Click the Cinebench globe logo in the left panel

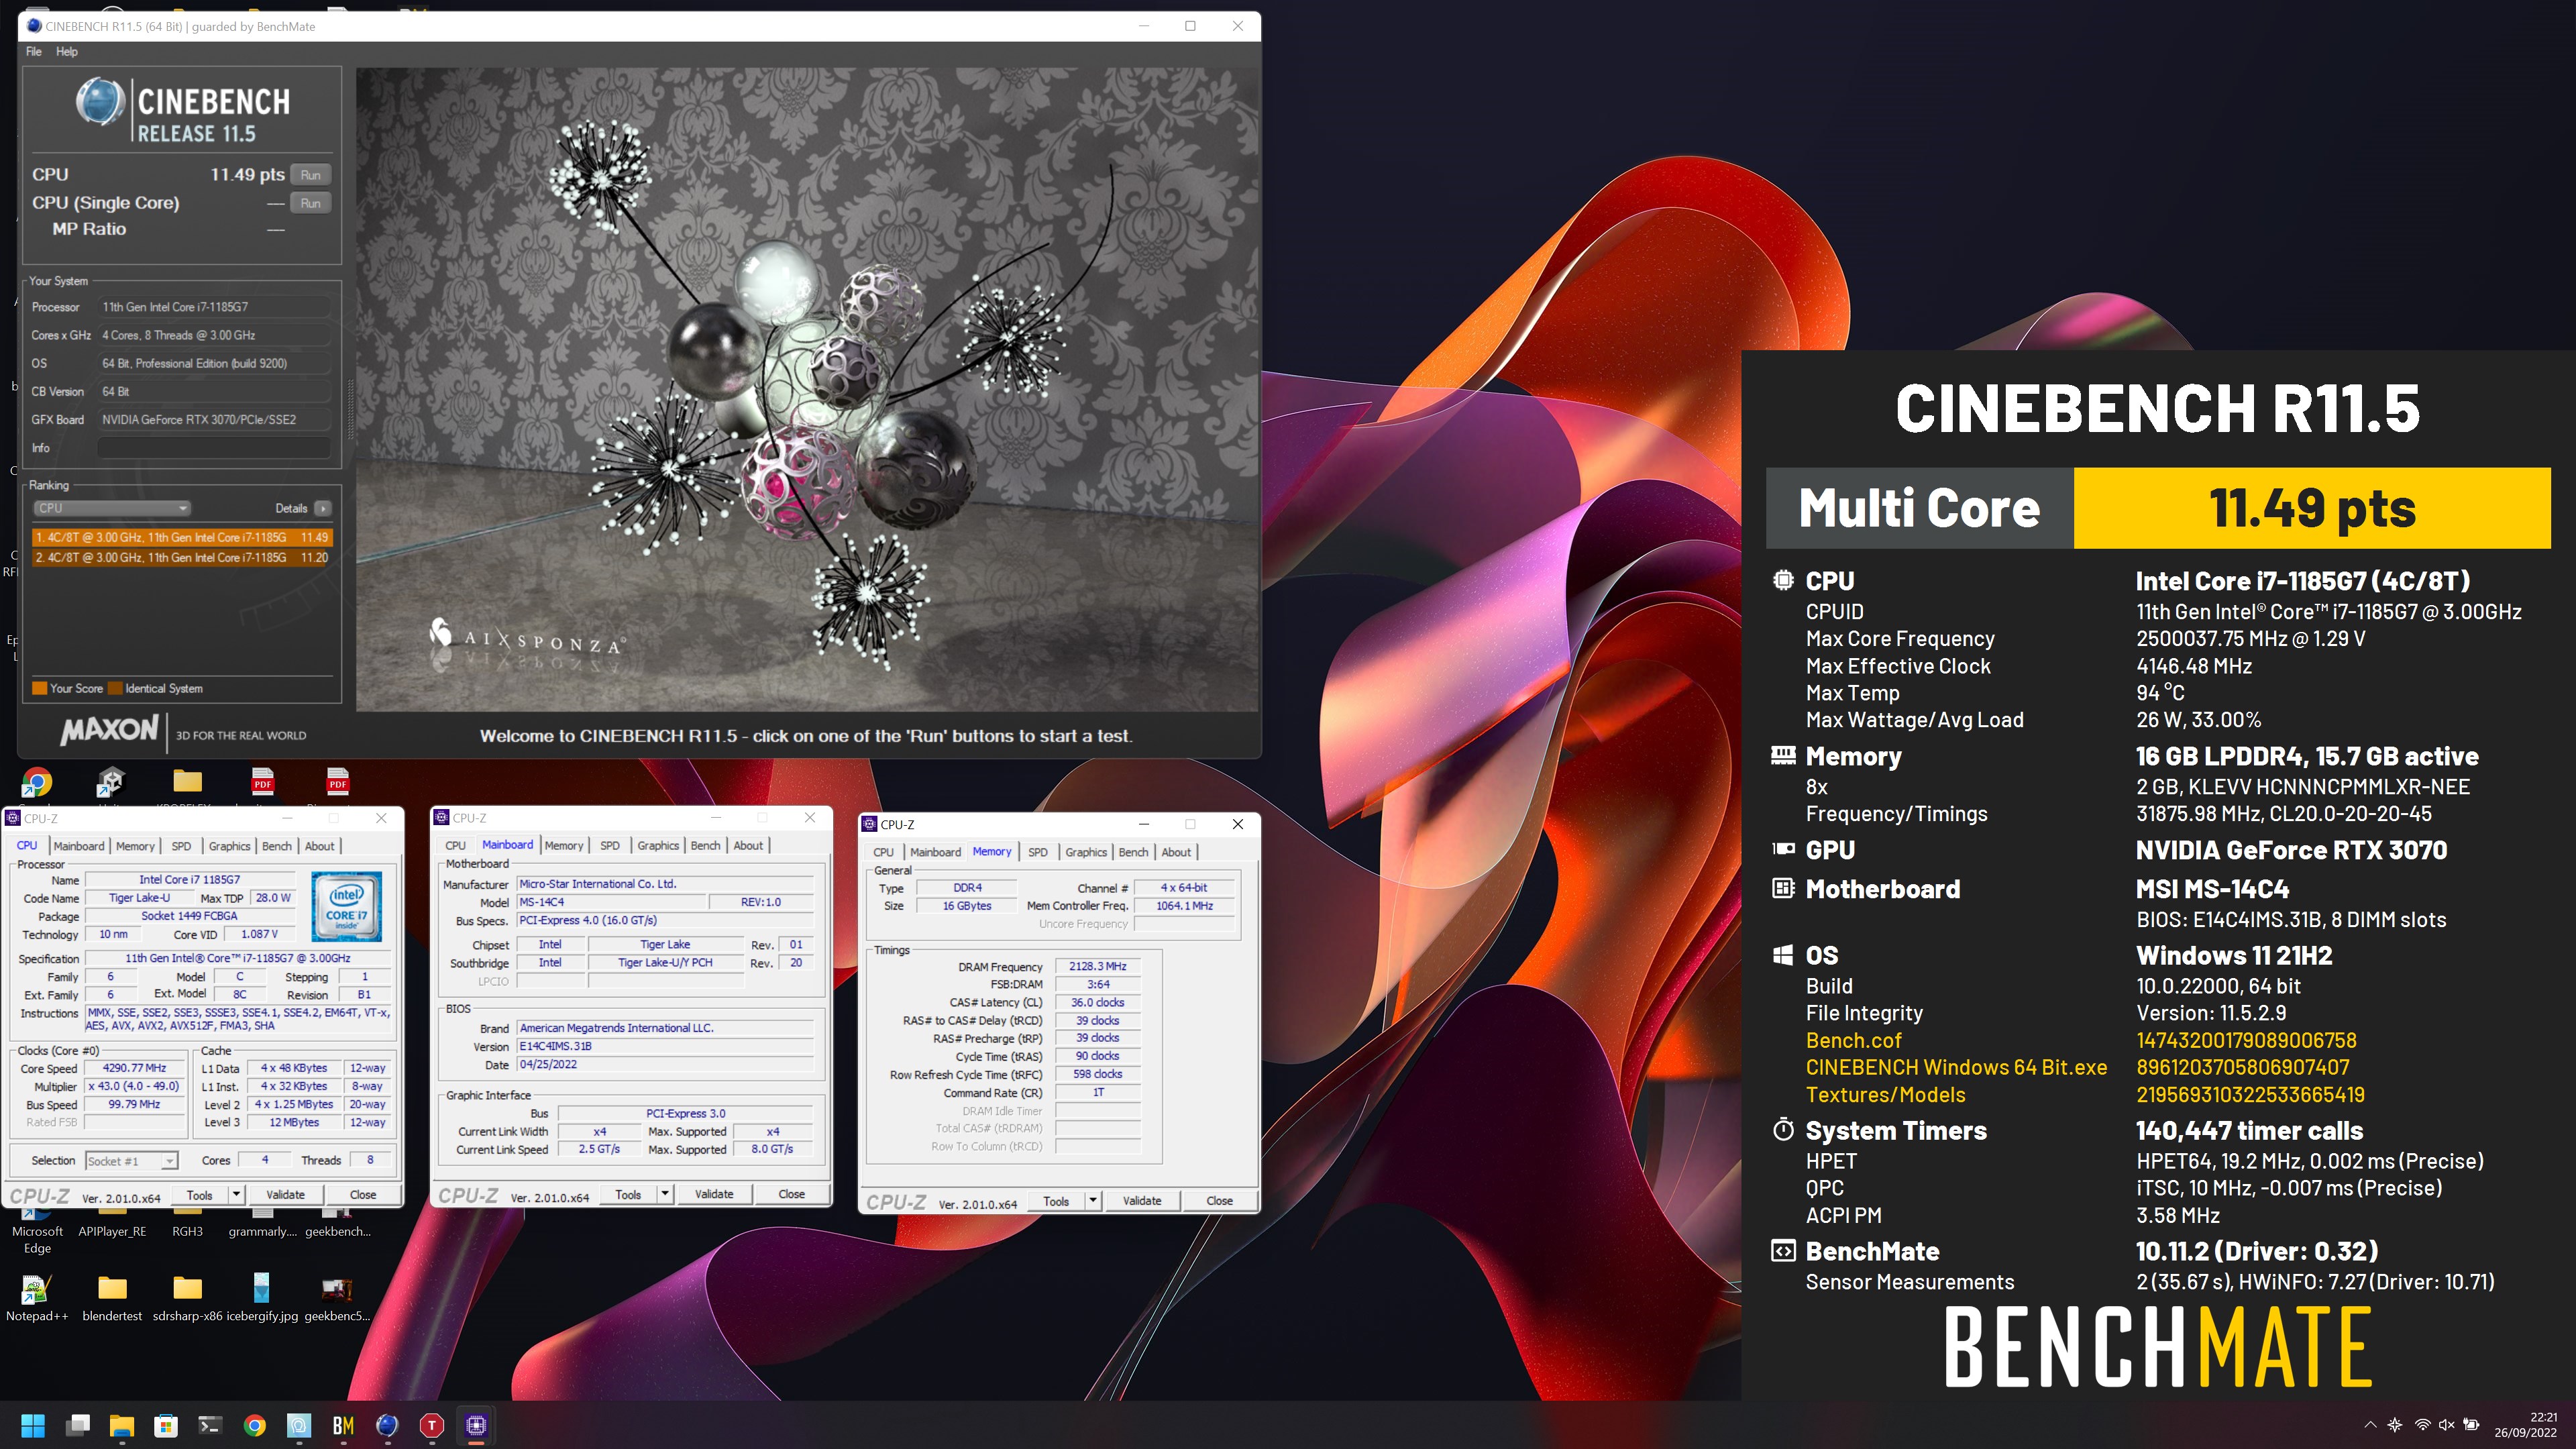pos(100,102)
